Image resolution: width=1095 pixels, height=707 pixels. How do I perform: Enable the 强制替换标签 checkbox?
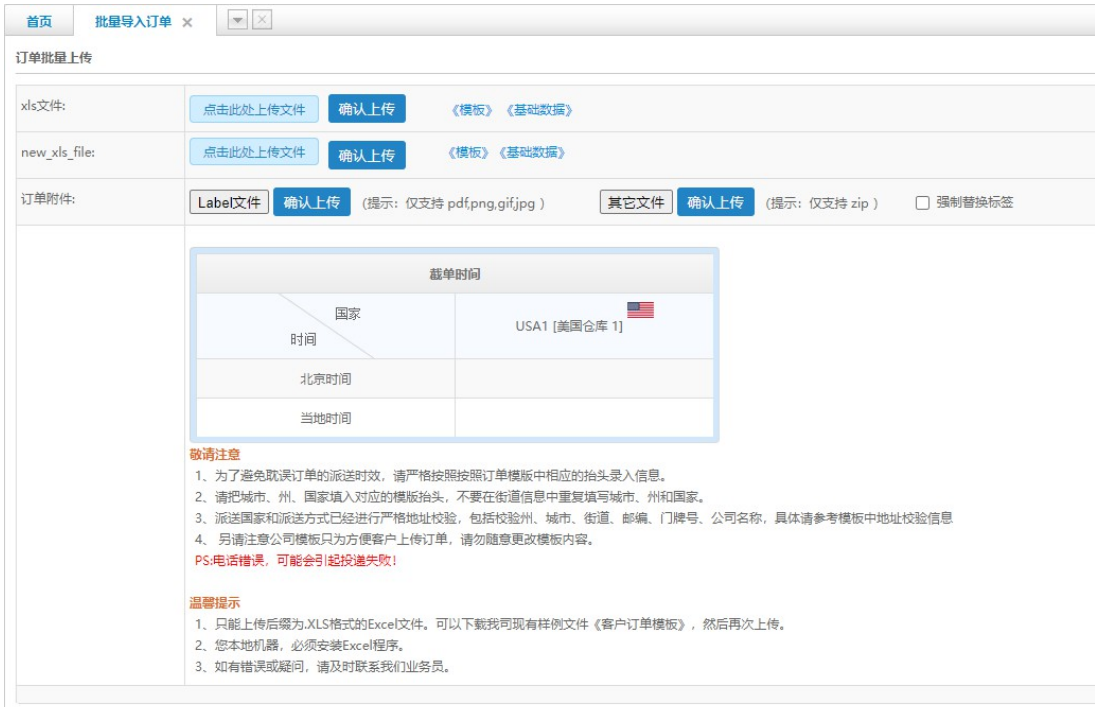922,203
